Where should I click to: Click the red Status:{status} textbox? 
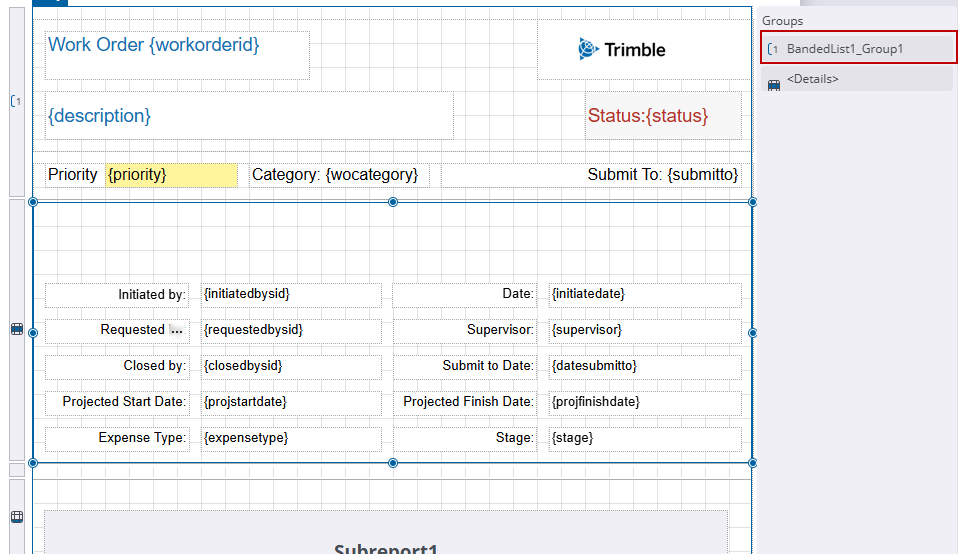point(663,116)
